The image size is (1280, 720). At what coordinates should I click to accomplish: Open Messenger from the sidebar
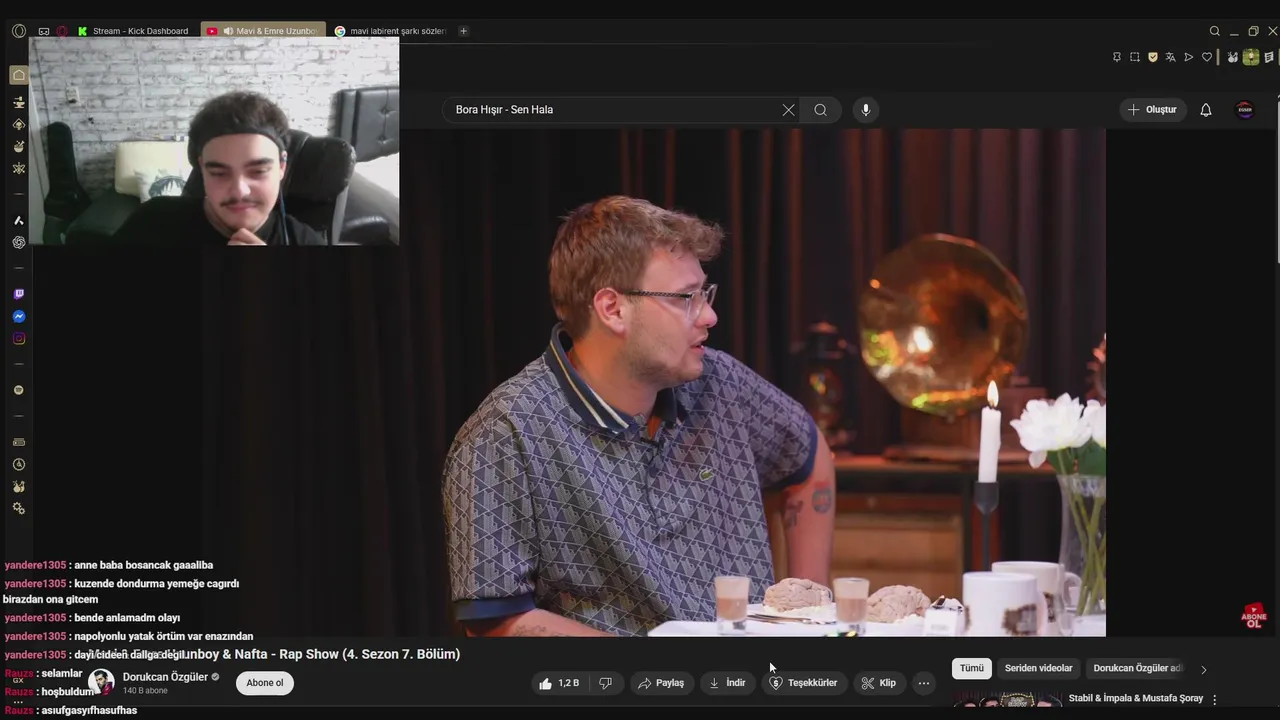click(x=19, y=316)
